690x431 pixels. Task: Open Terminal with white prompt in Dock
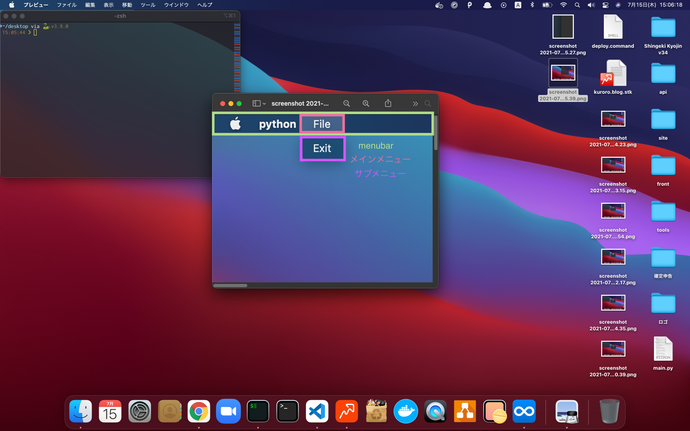point(287,411)
